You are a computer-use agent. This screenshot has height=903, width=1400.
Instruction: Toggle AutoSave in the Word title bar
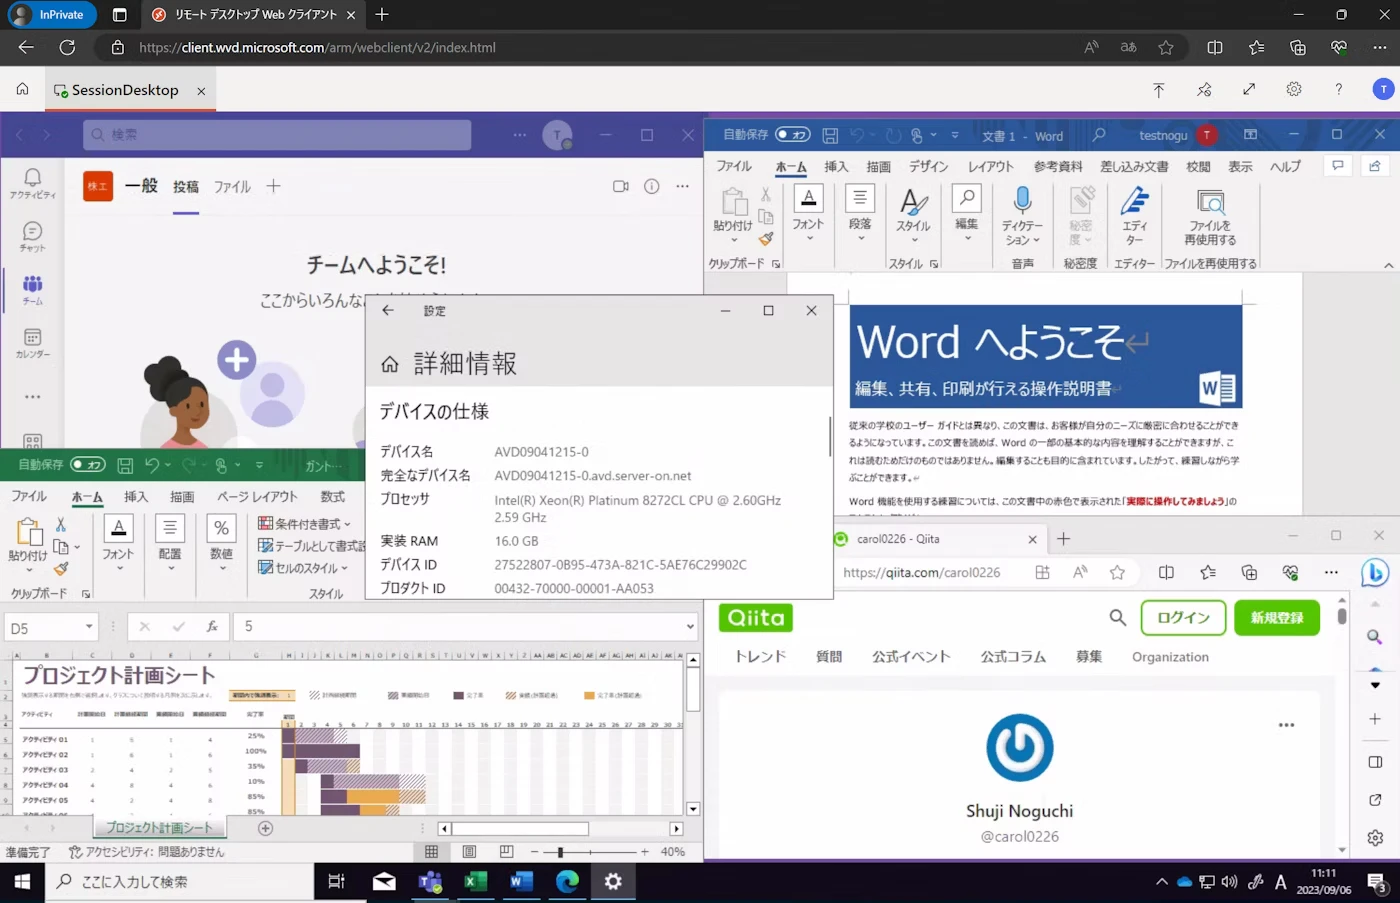click(793, 135)
